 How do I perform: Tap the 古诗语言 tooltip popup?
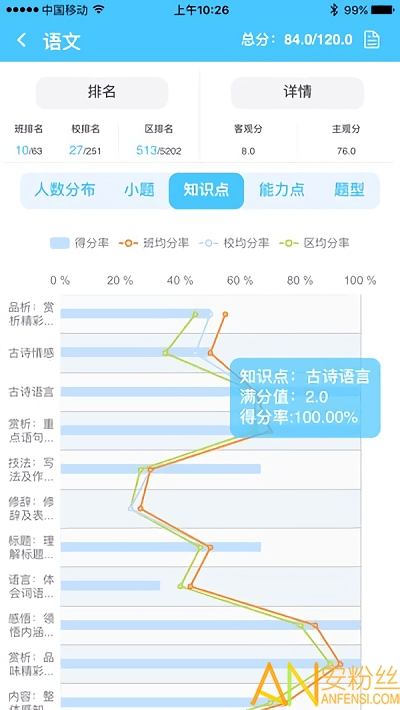(x=305, y=398)
